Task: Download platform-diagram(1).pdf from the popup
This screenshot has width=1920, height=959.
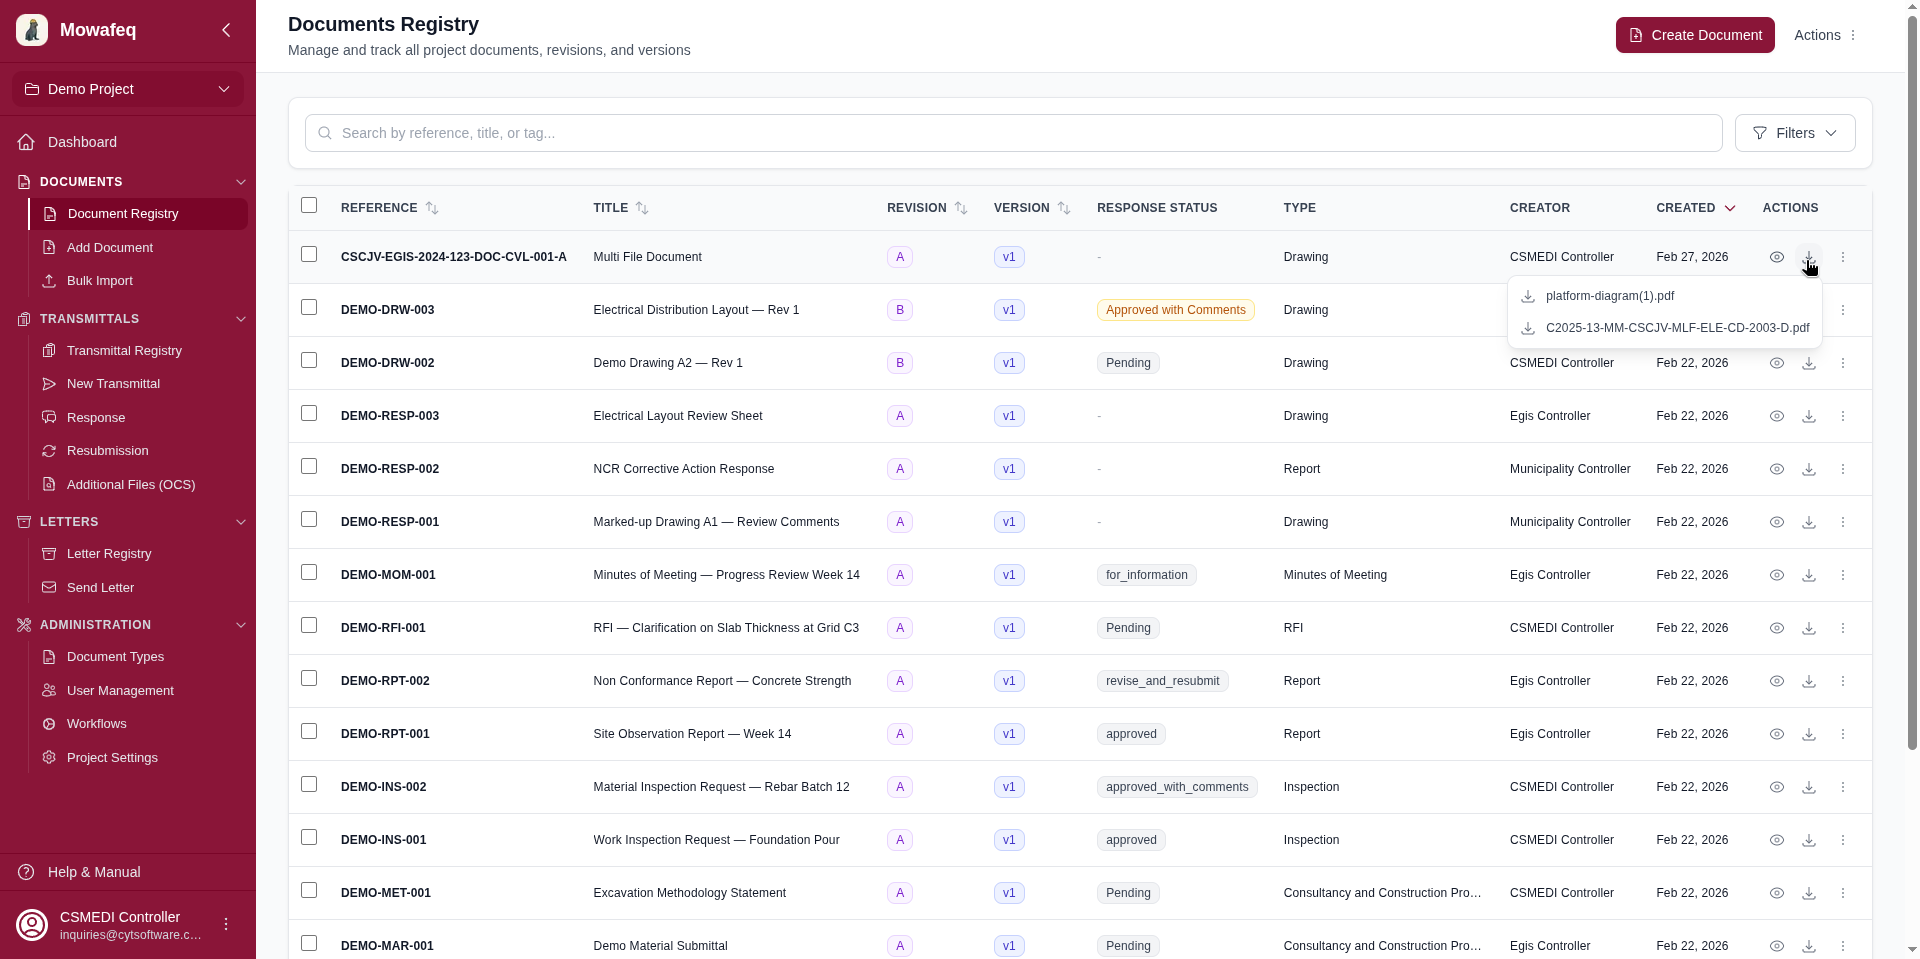Action: click(1610, 296)
